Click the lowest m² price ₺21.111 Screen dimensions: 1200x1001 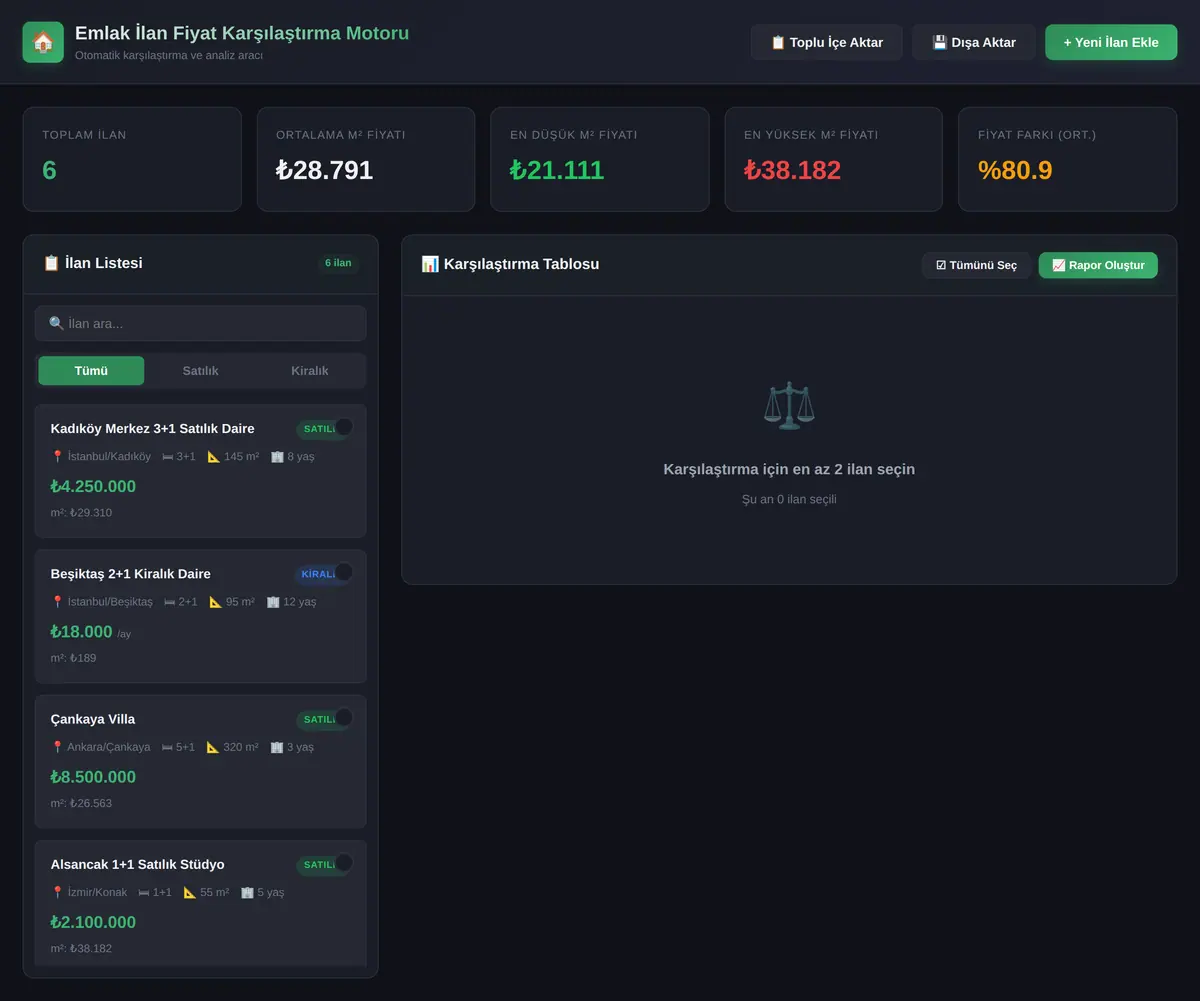[557, 170]
